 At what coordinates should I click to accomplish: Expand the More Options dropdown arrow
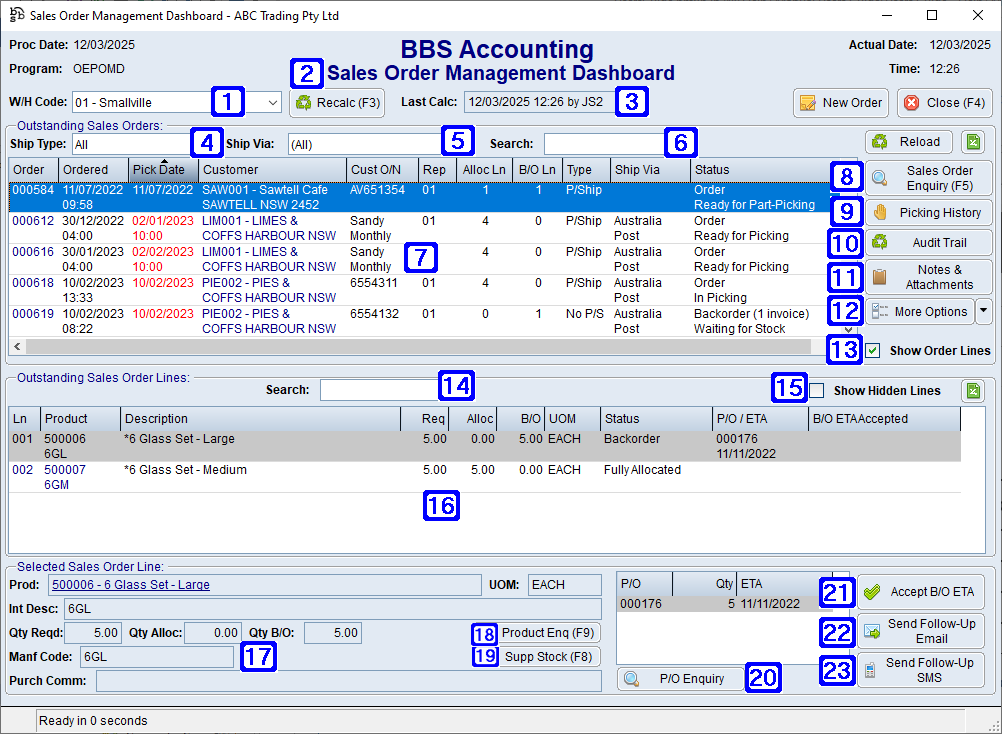click(x=982, y=311)
